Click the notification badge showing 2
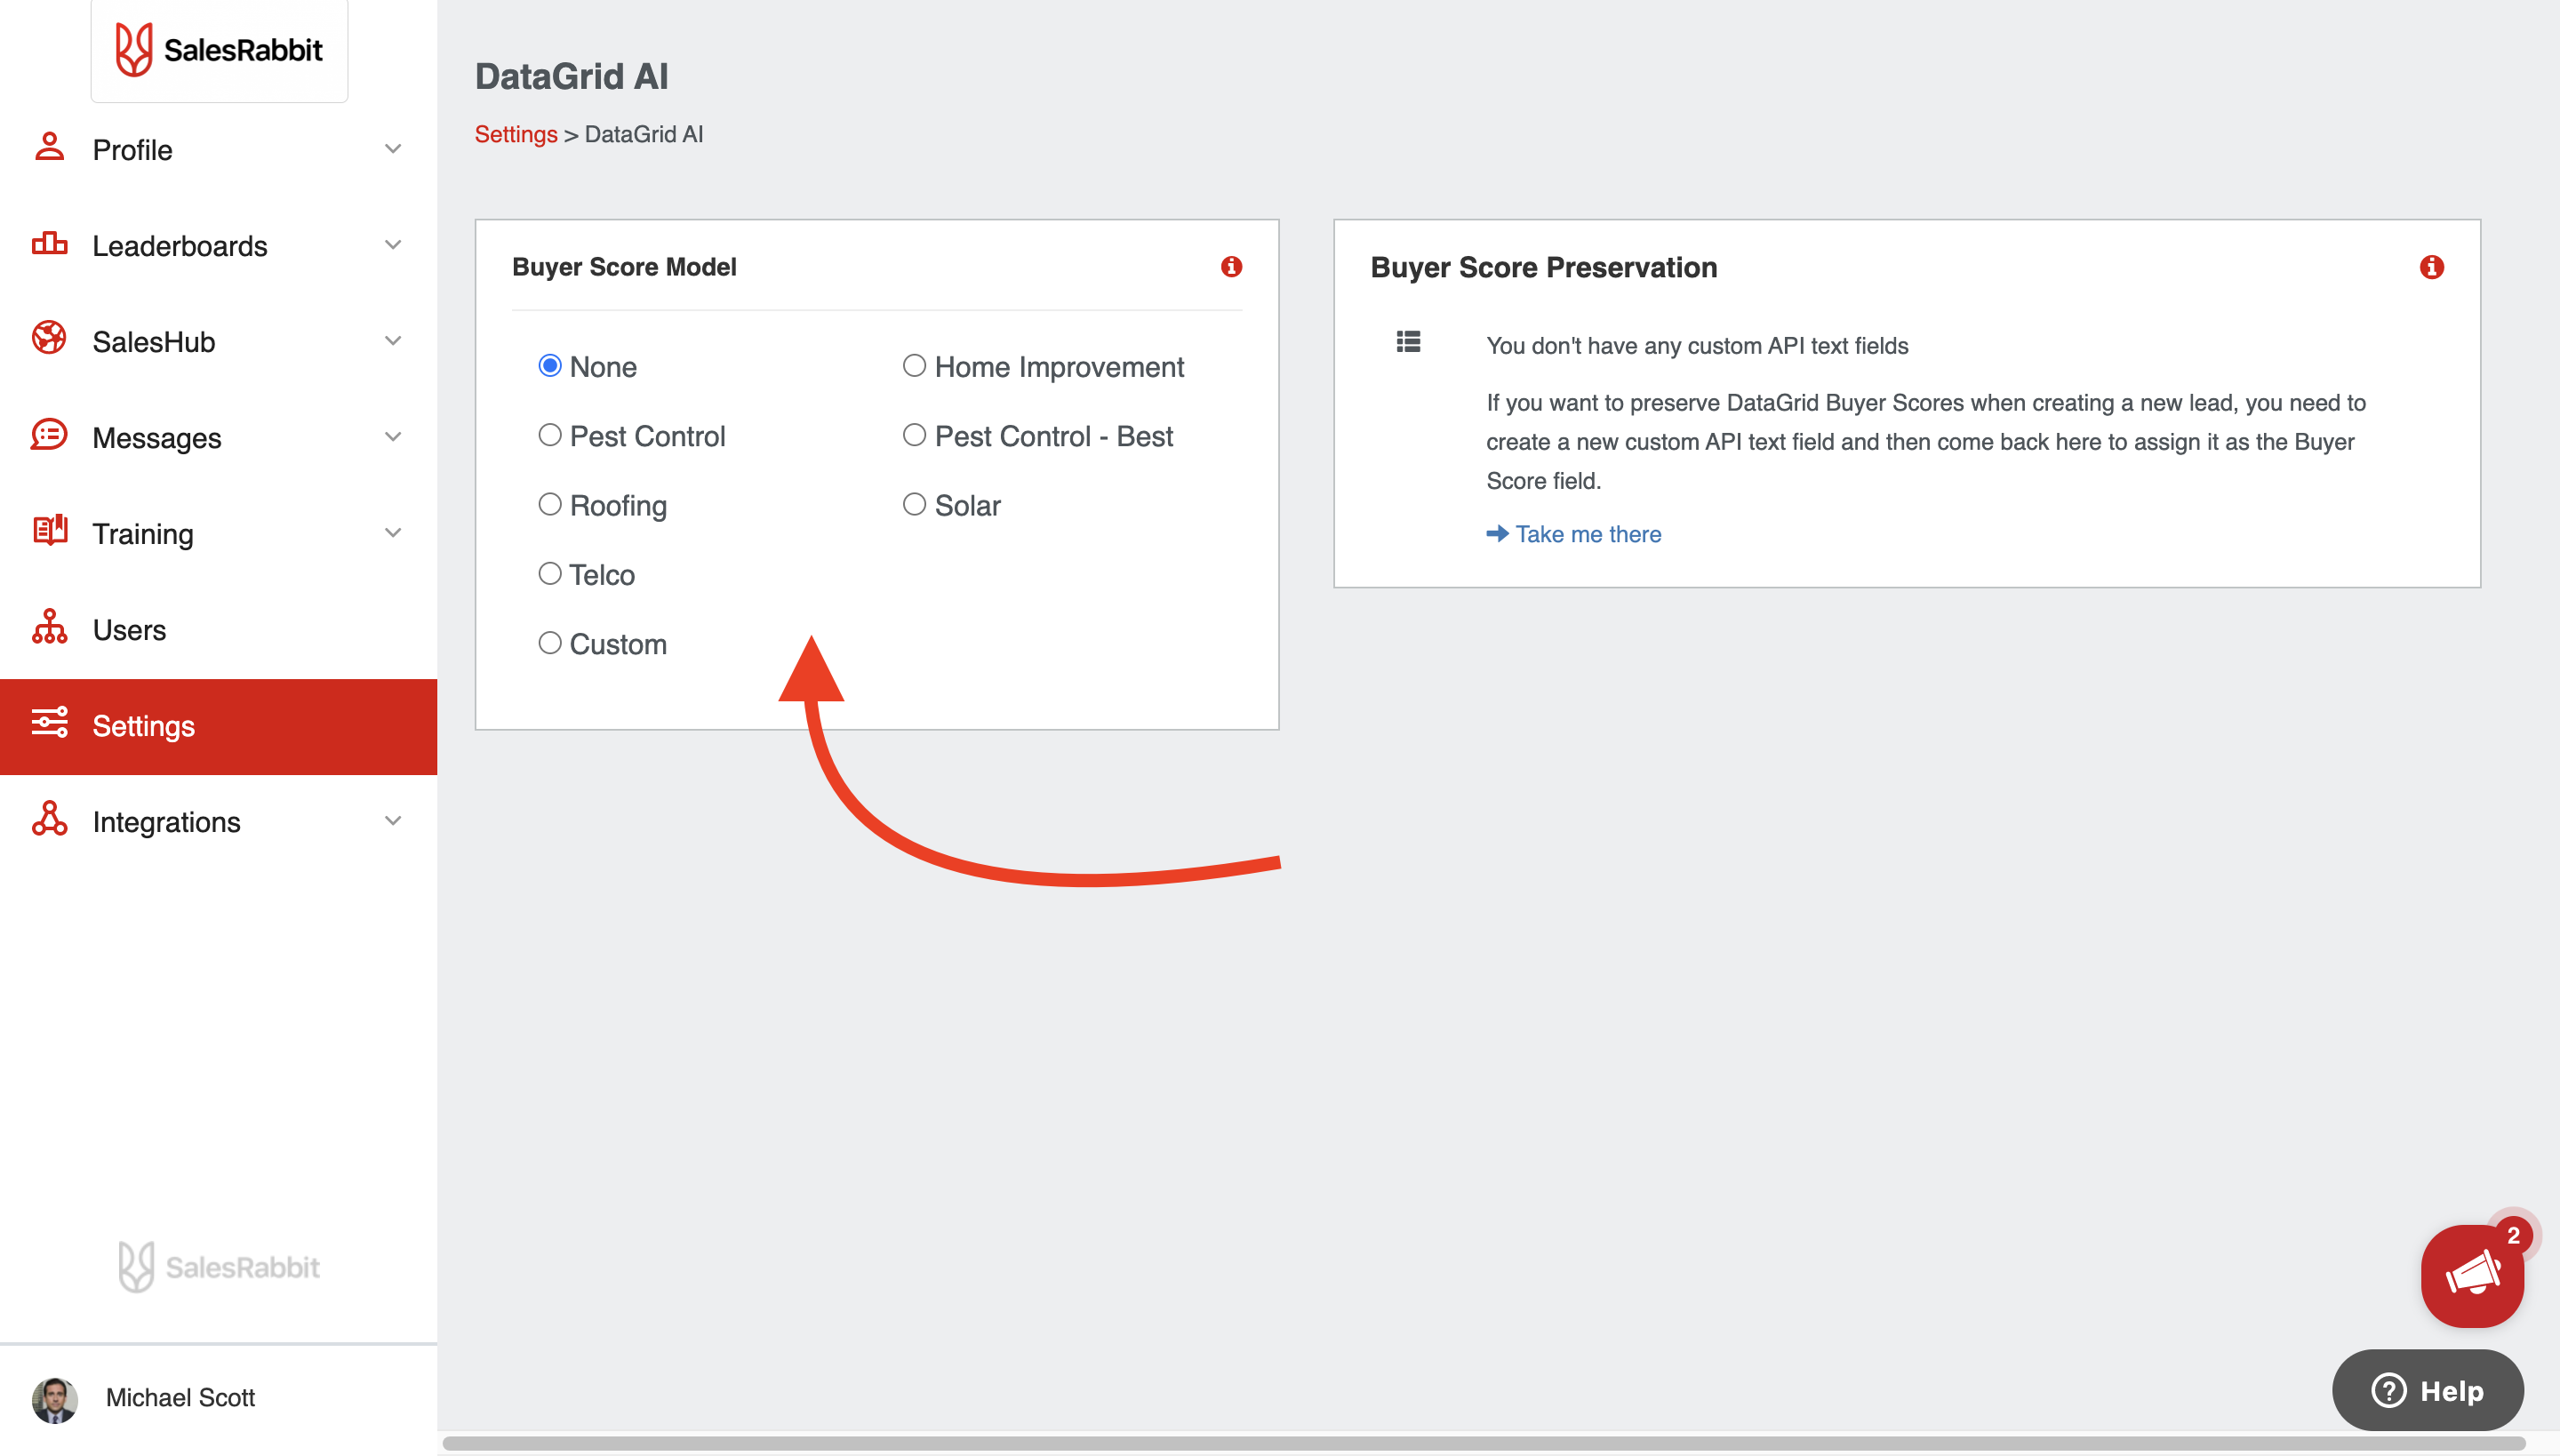 coord(2513,1235)
